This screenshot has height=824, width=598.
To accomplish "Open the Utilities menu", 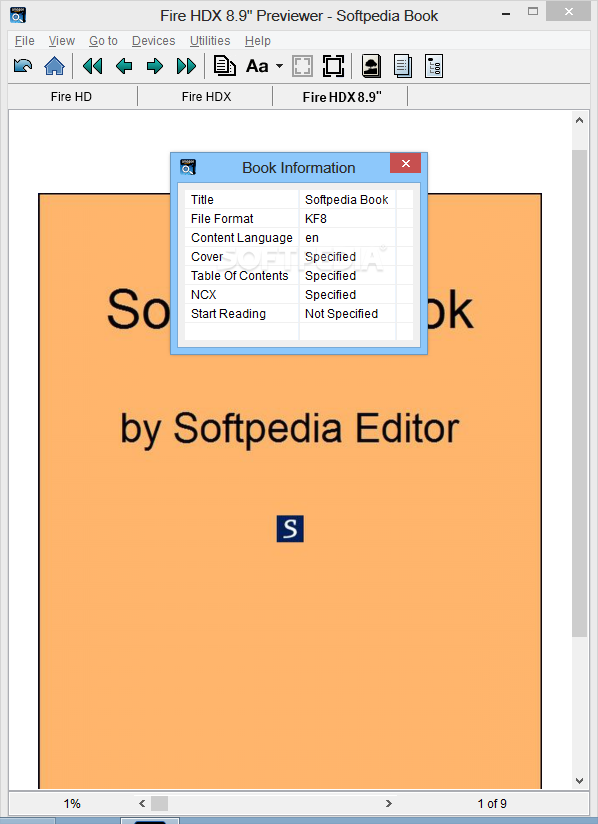I will tap(210, 40).
